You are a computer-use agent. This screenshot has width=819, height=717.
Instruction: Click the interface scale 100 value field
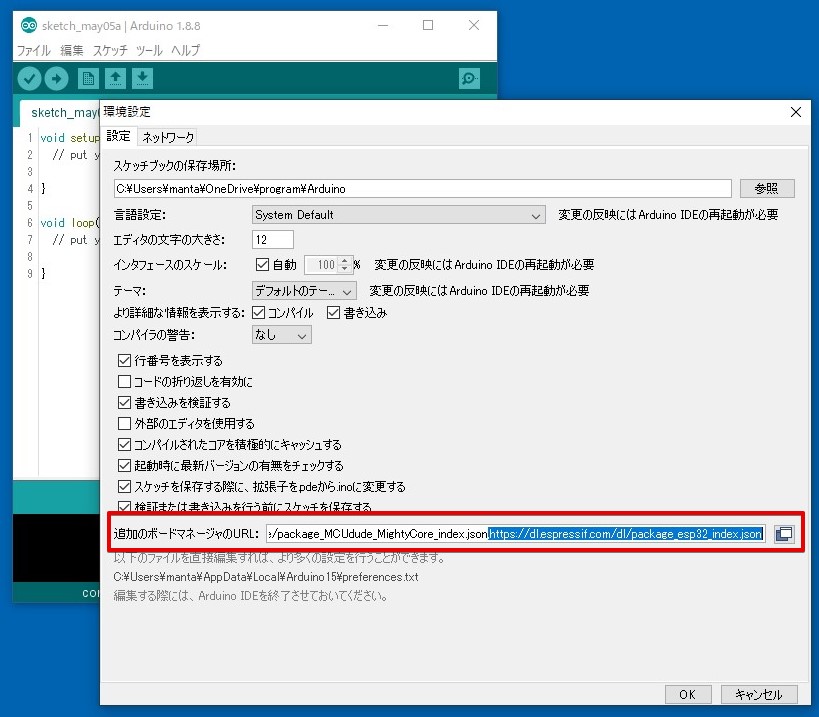[322, 265]
